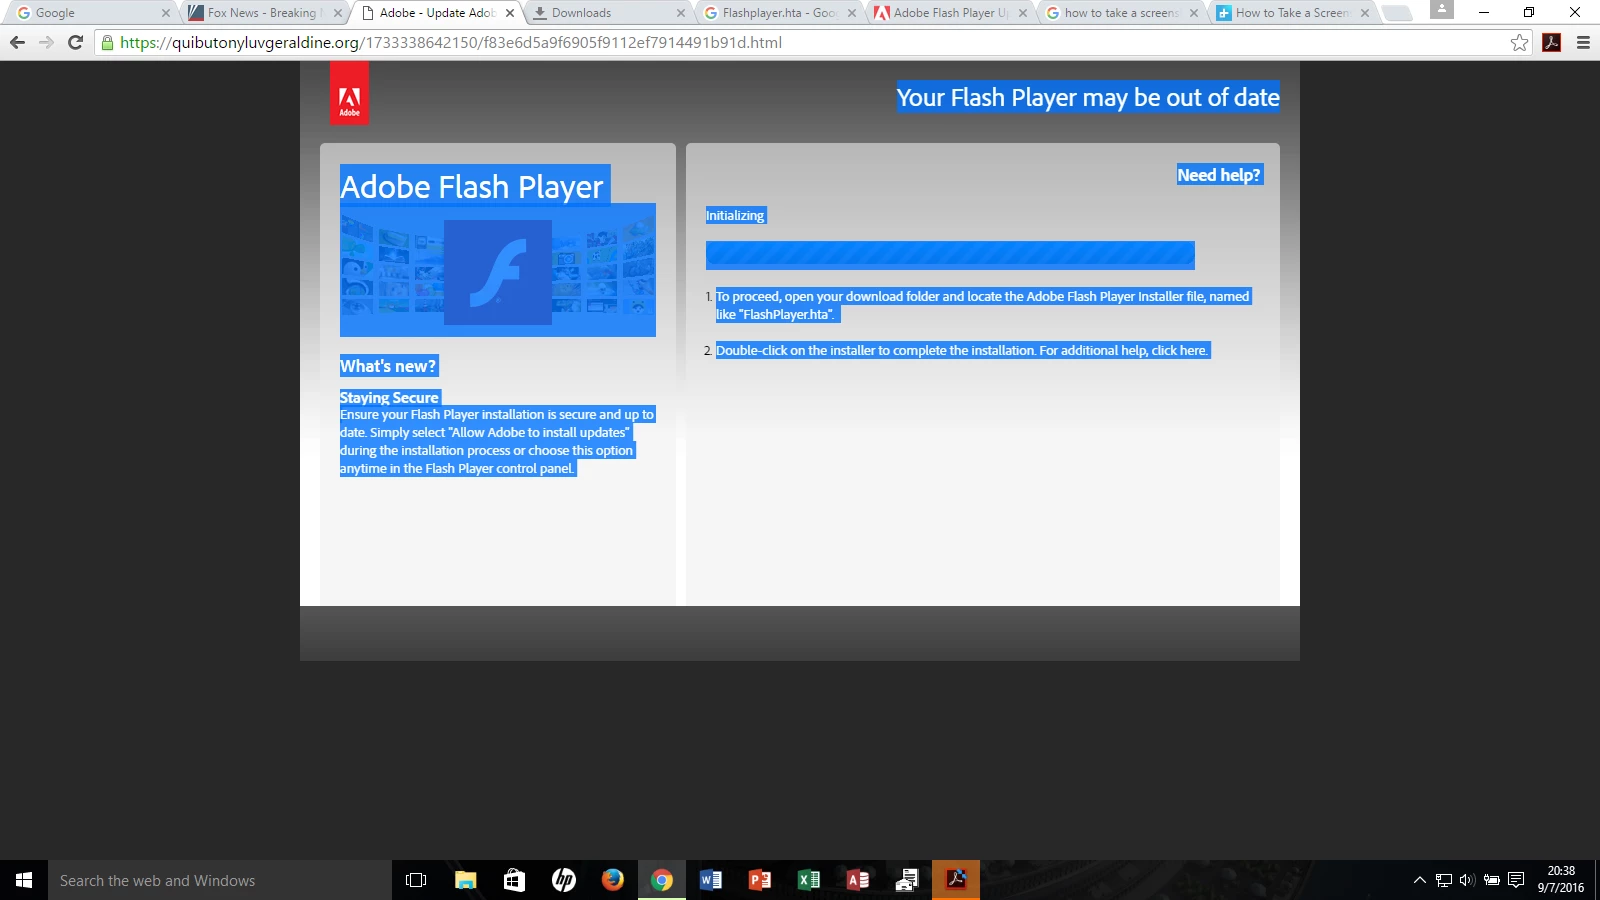Open the Action Center notifications
This screenshot has height=900, width=1600.
pos(1516,880)
